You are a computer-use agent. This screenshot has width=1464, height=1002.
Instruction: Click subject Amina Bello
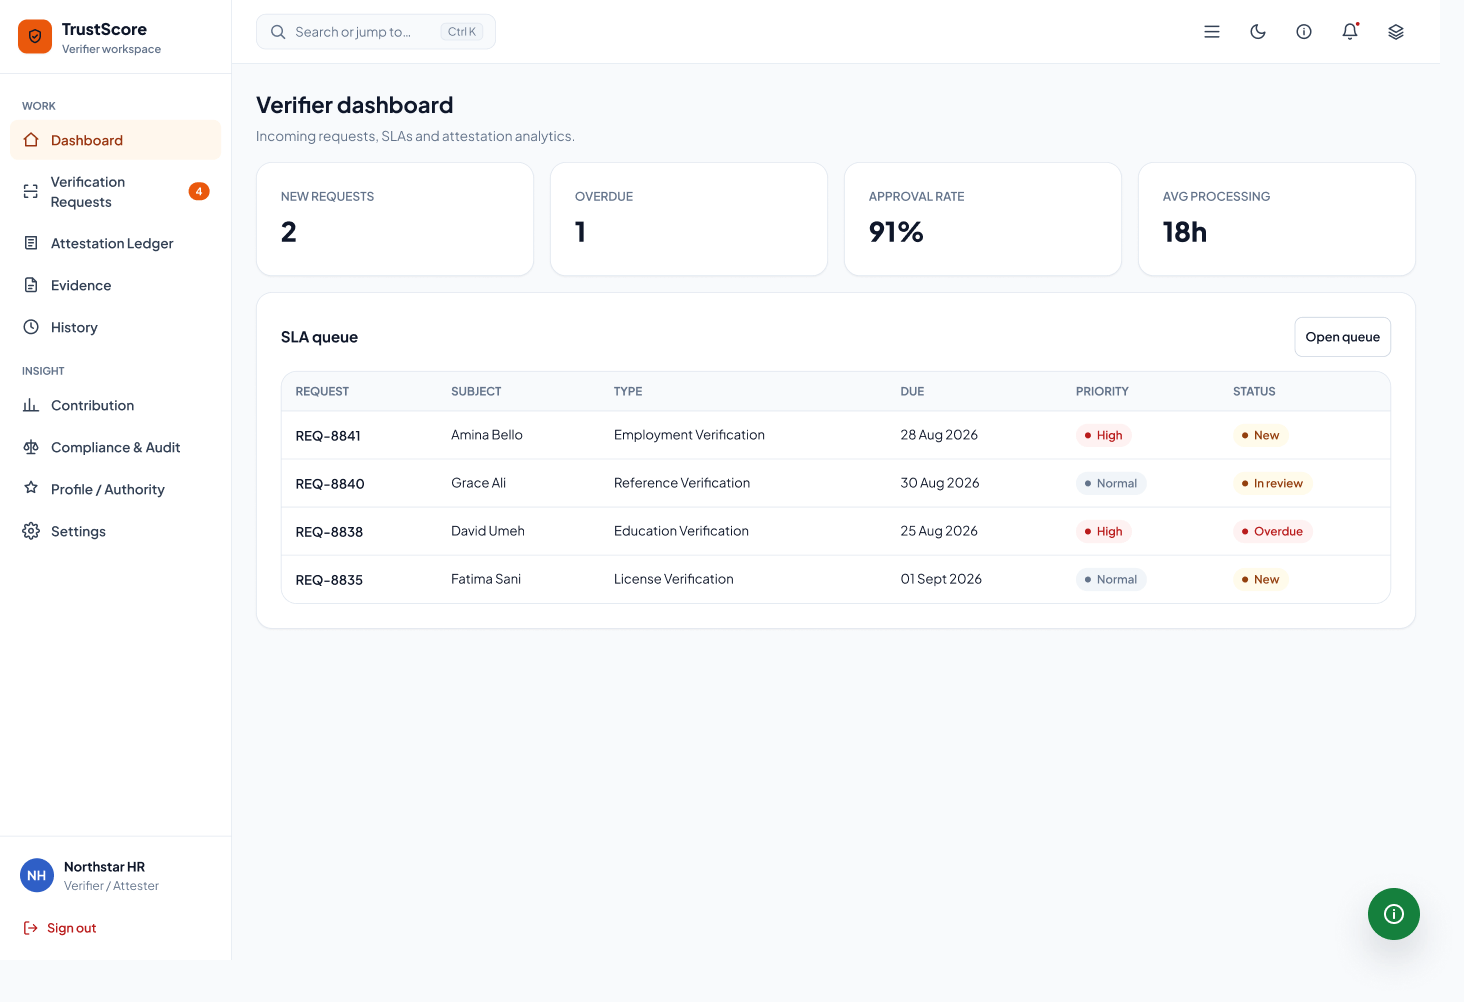tap(487, 435)
